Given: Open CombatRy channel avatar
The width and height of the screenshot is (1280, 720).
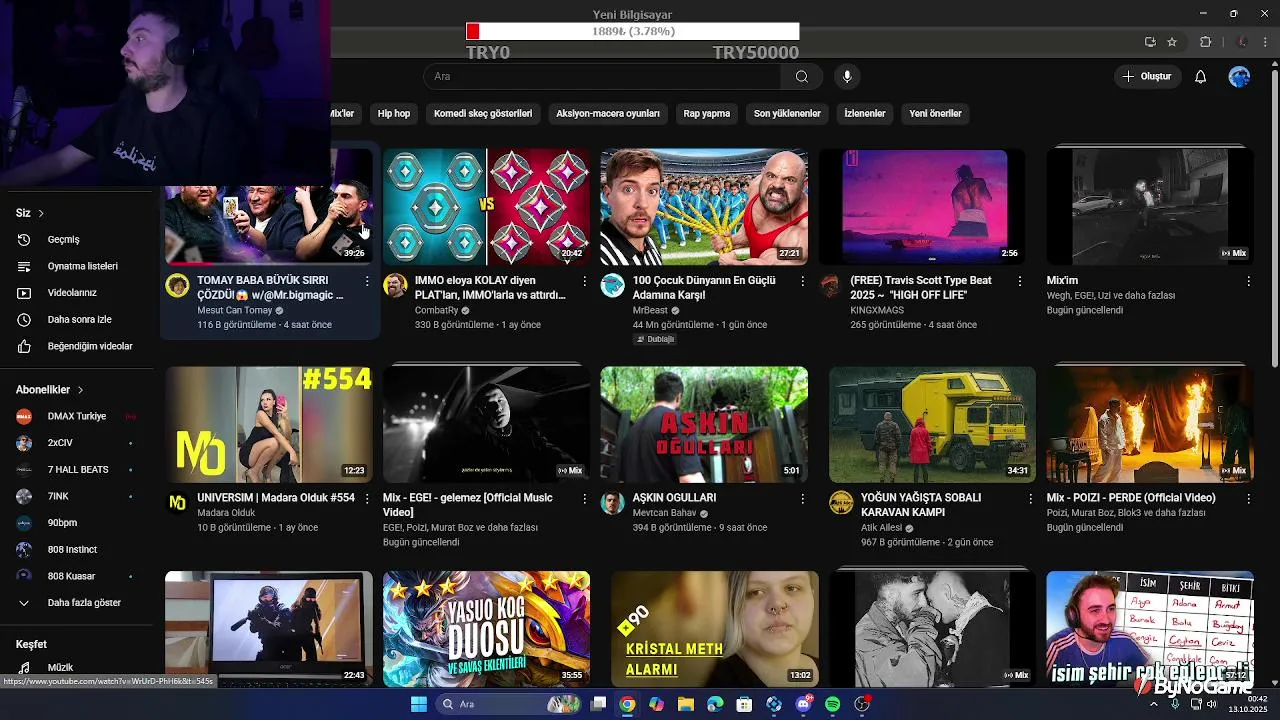Looking at the screenshot, I should click(x=395, y=286).
